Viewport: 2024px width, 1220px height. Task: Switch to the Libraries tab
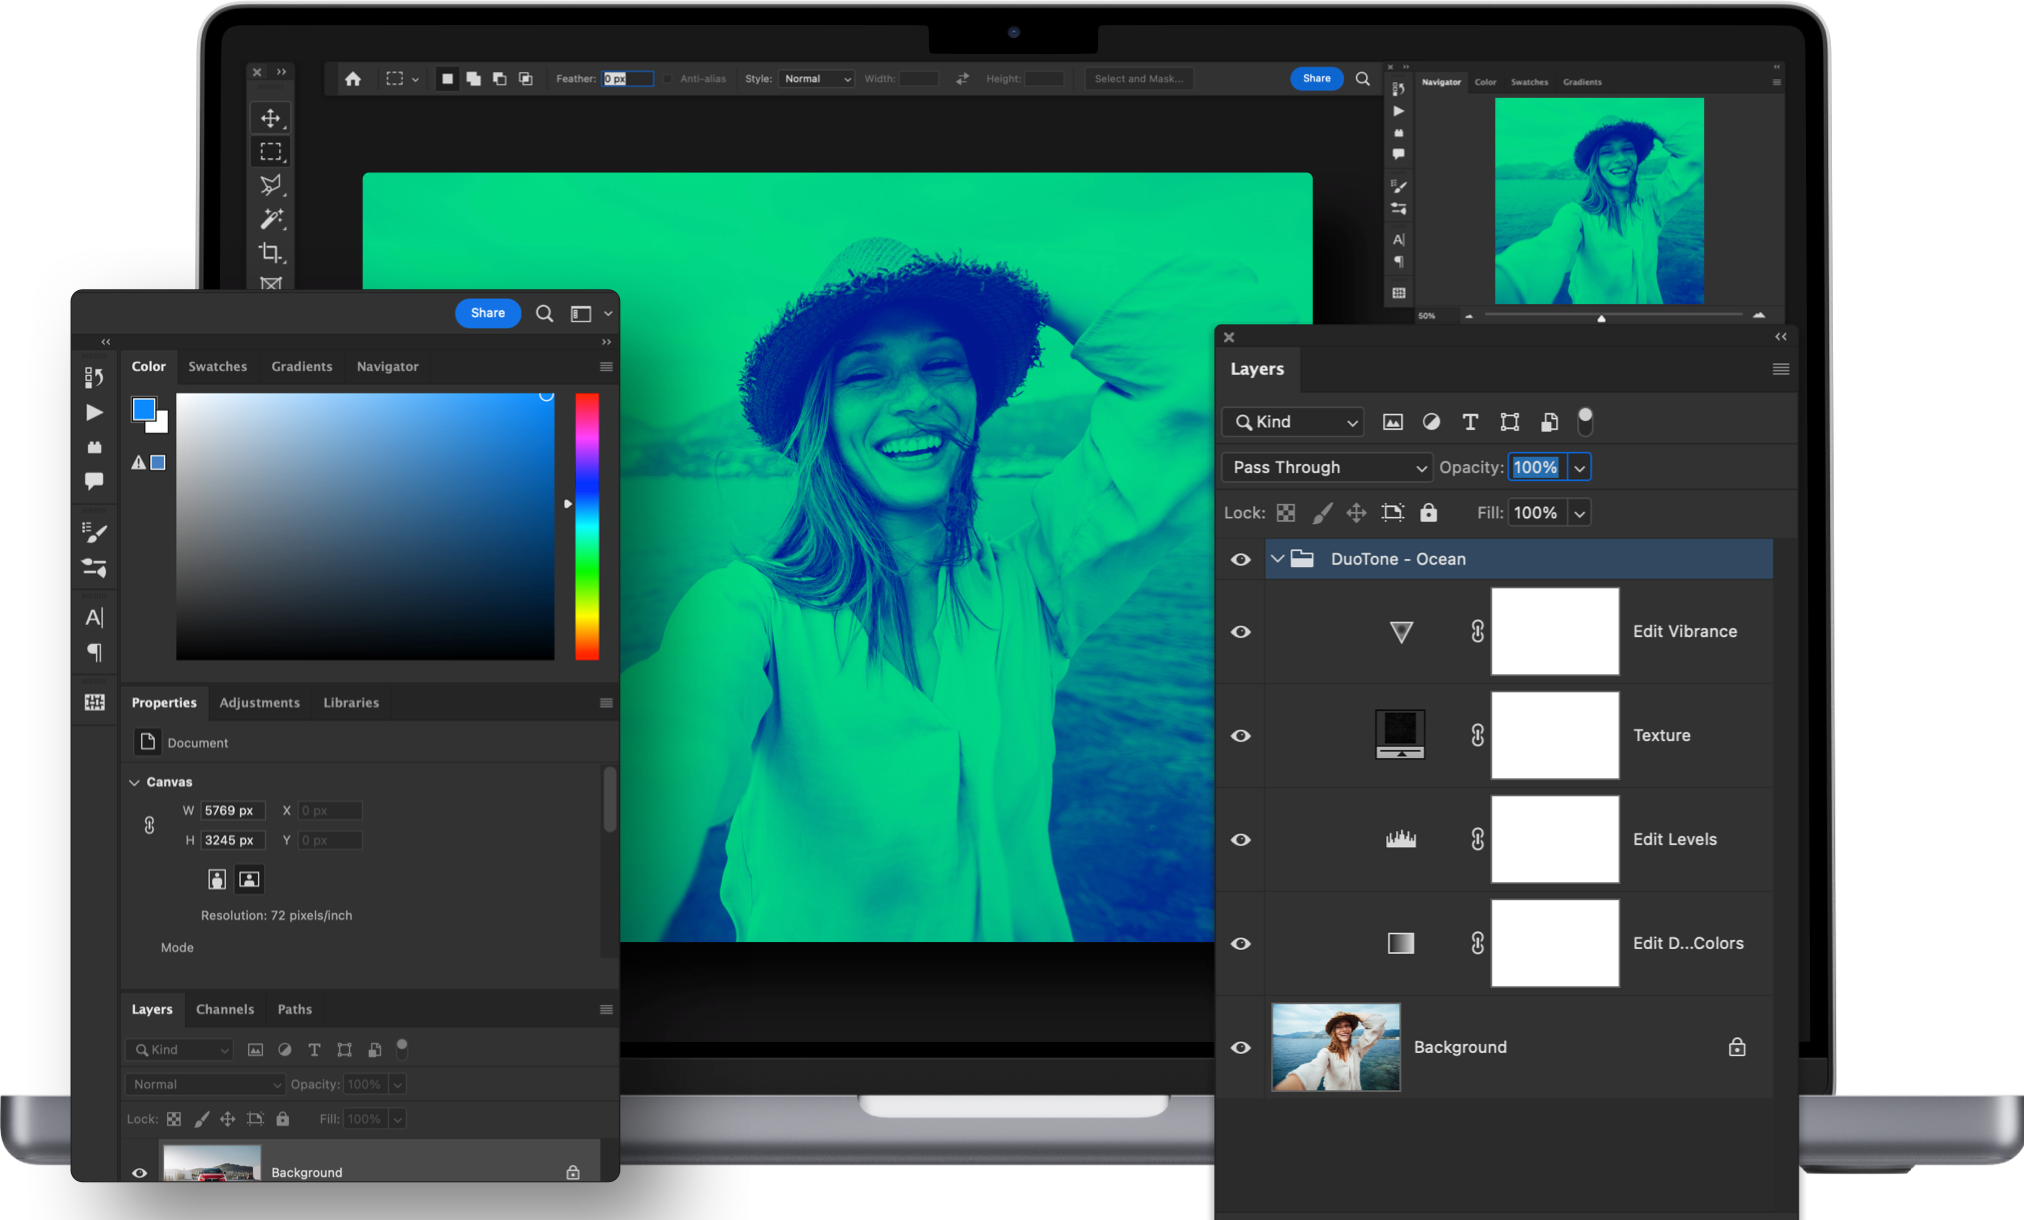pyautogui.click(x=351, y=702)
